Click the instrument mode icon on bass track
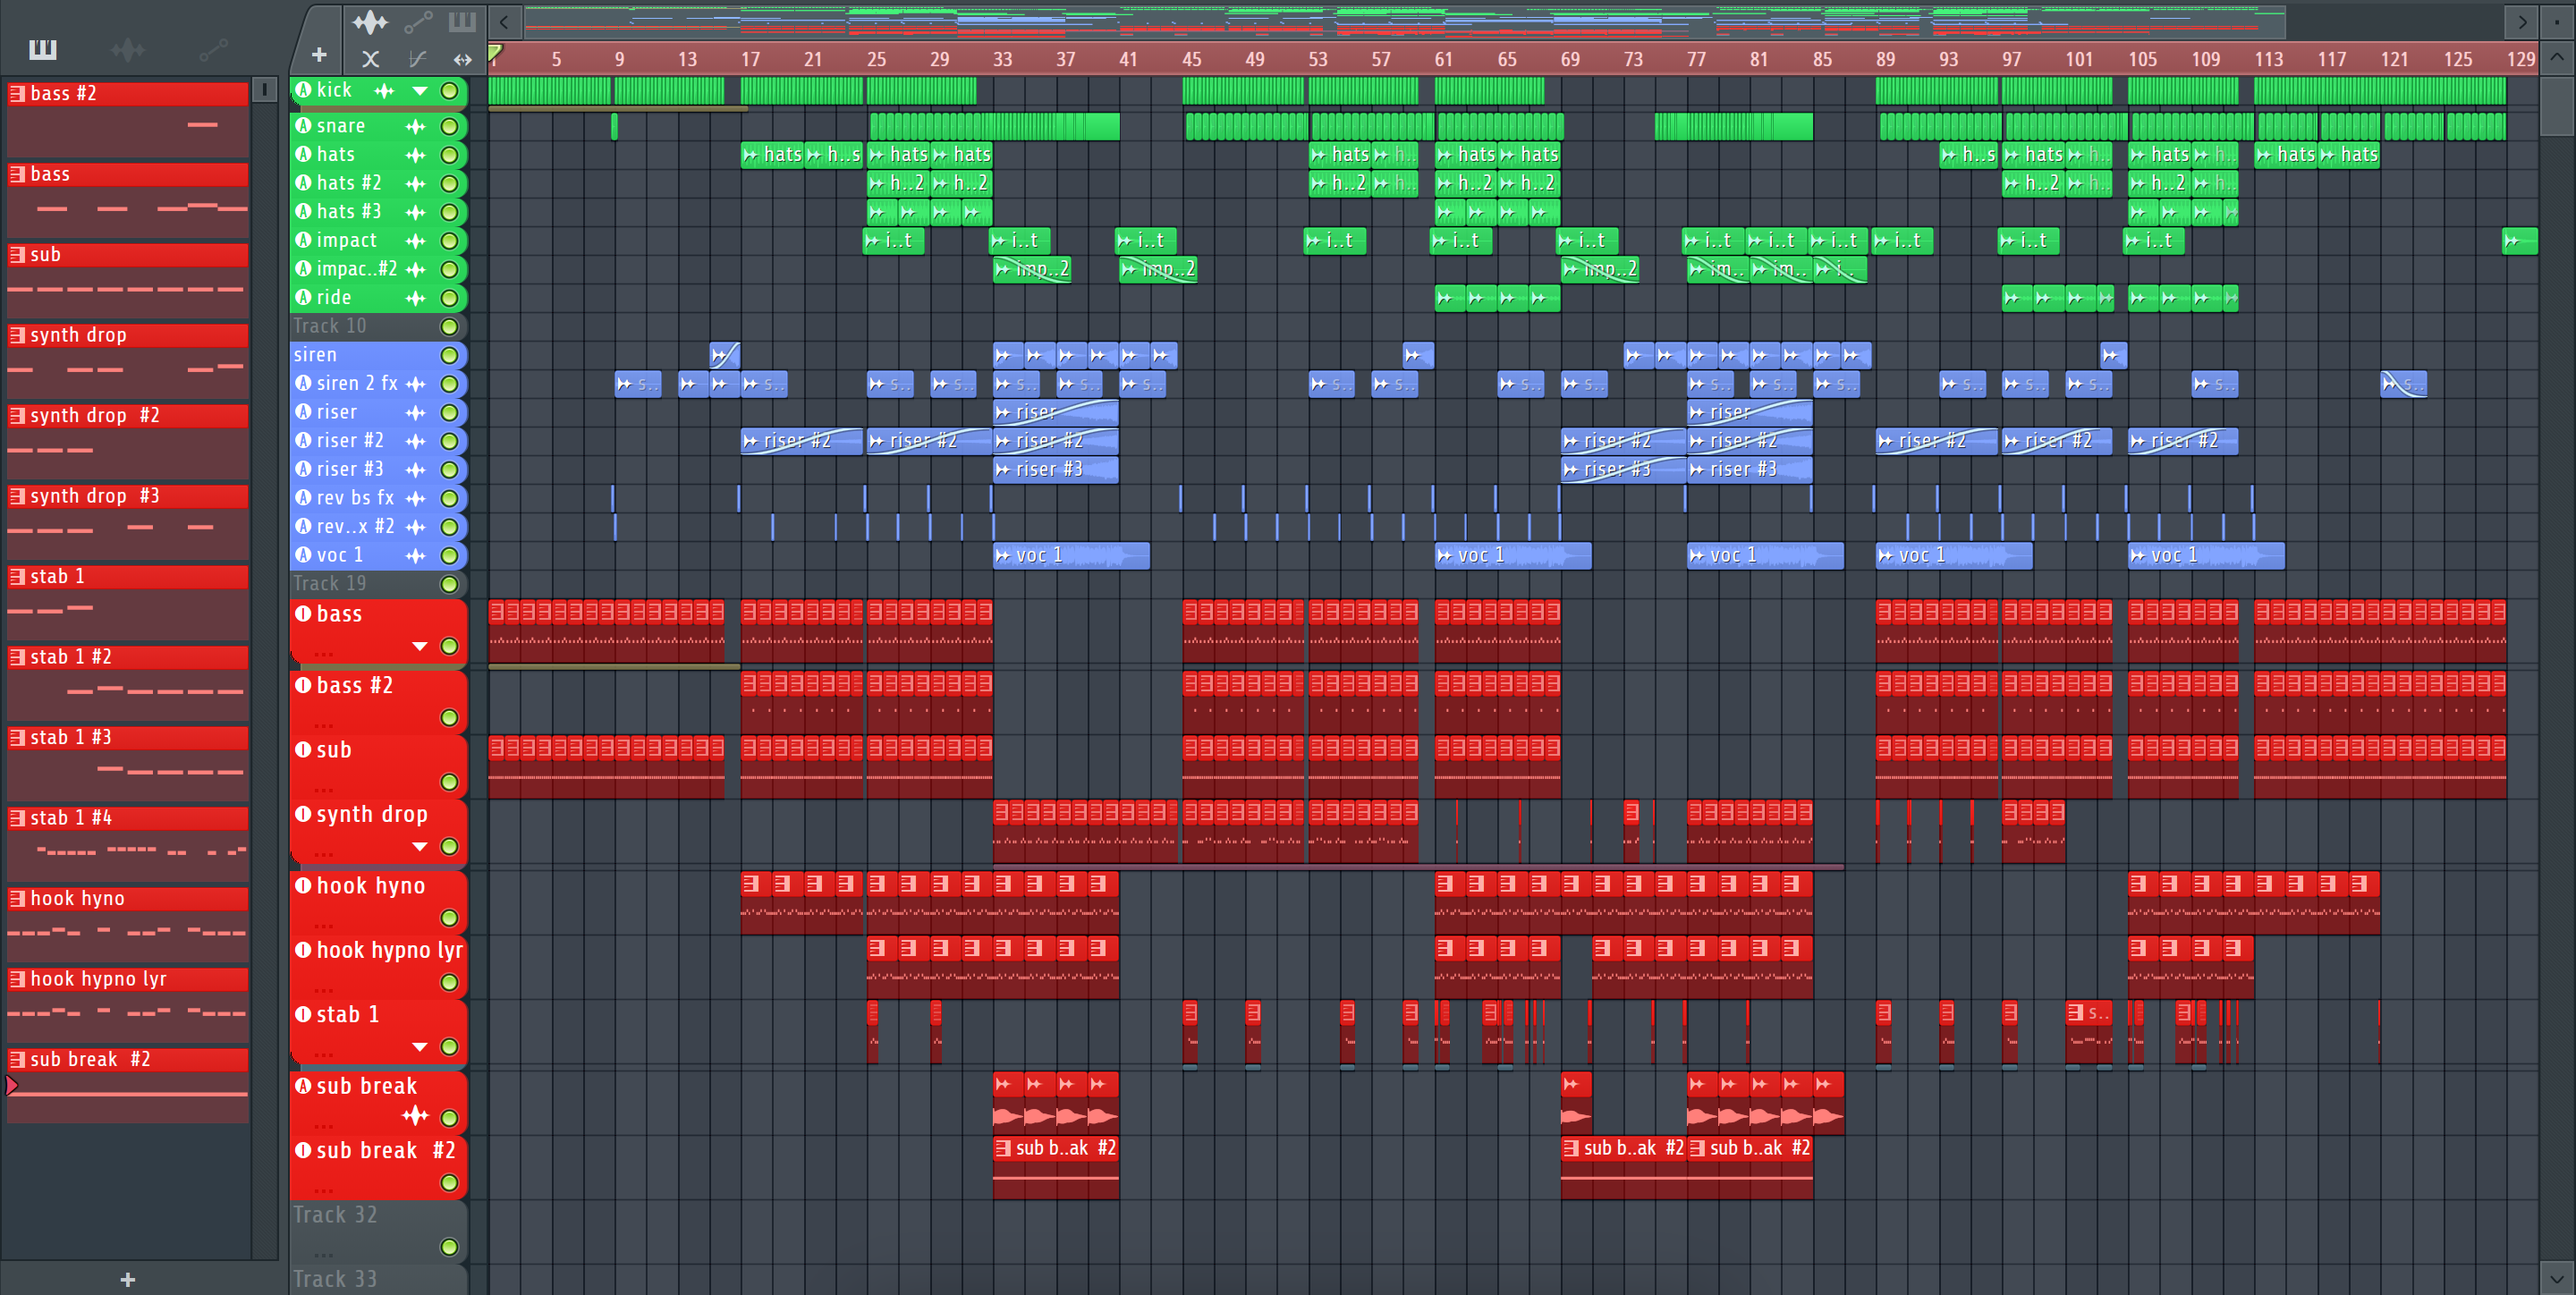Screen dimensions: 2576x1295 [303, 613]
